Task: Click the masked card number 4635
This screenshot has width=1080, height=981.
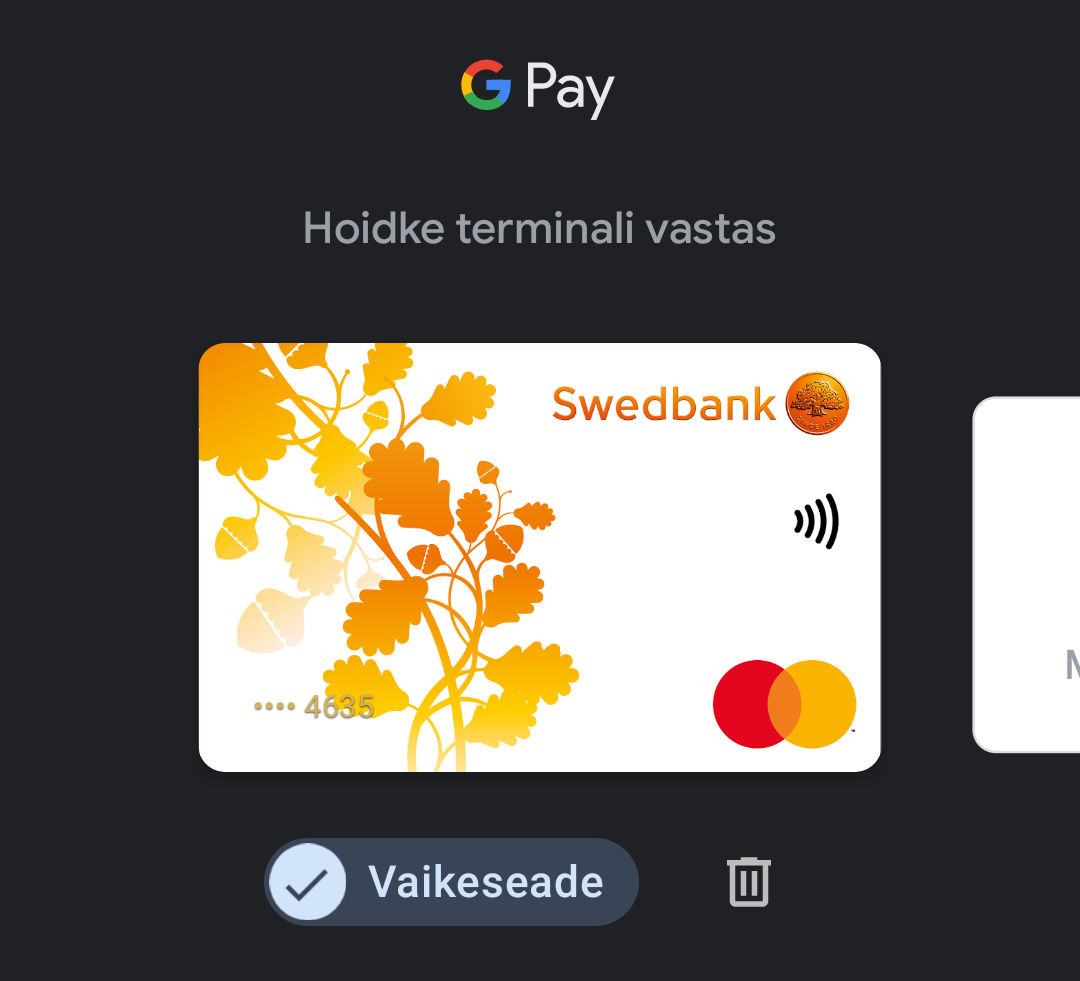Action: [314, 707]
